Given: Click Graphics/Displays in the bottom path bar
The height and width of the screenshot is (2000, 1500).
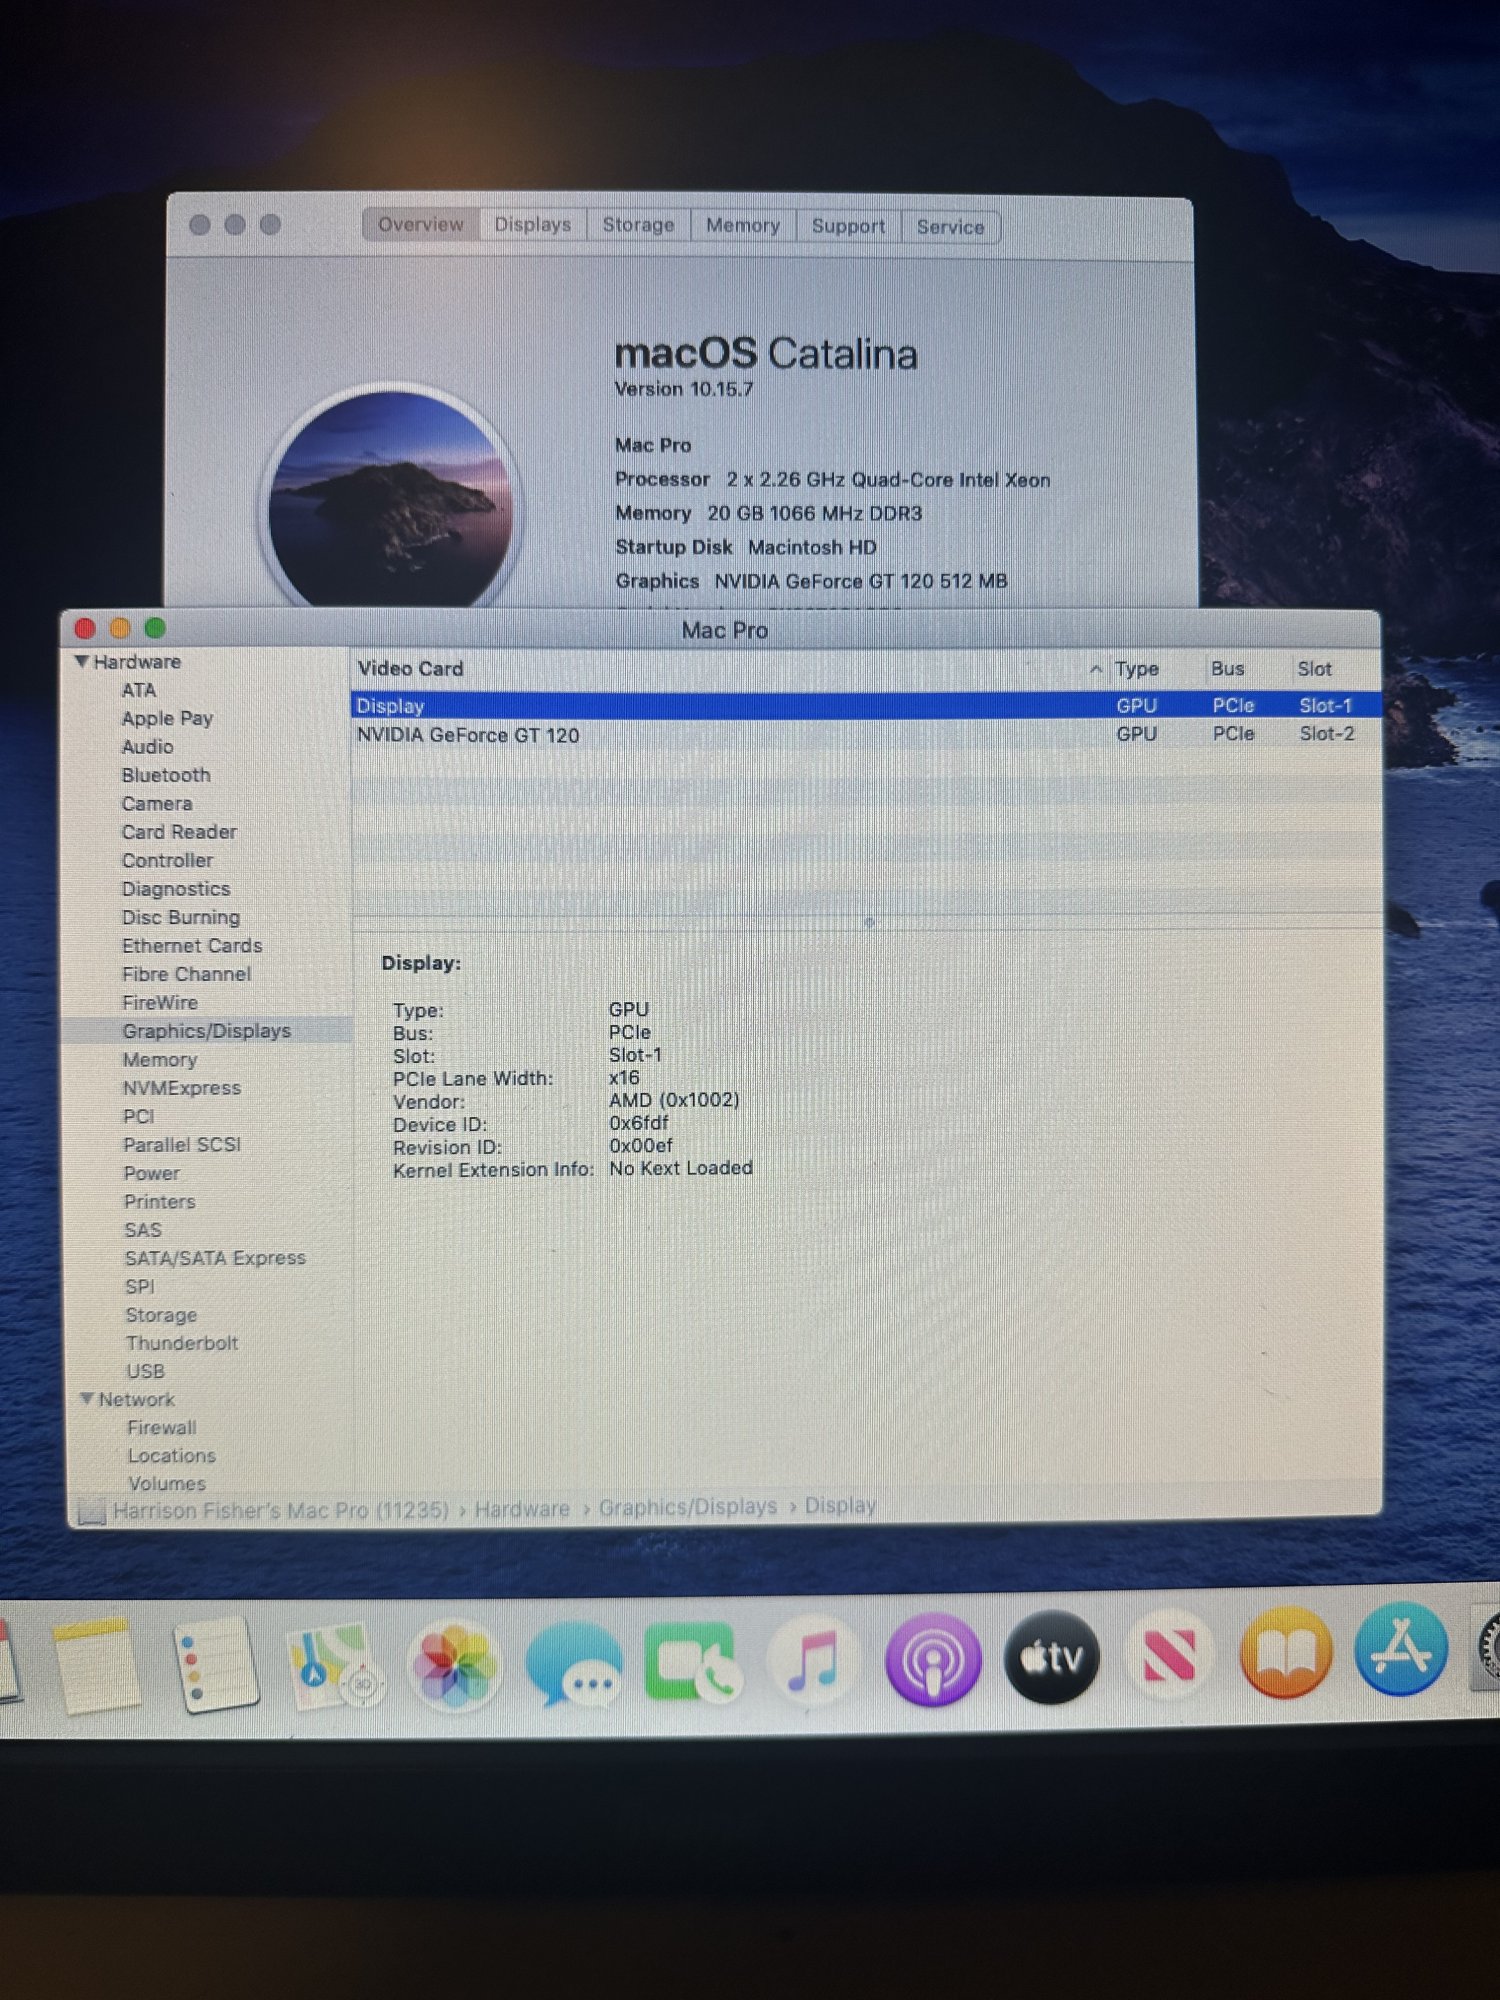Looking at the screenshot, I should tap(688, 1507).
